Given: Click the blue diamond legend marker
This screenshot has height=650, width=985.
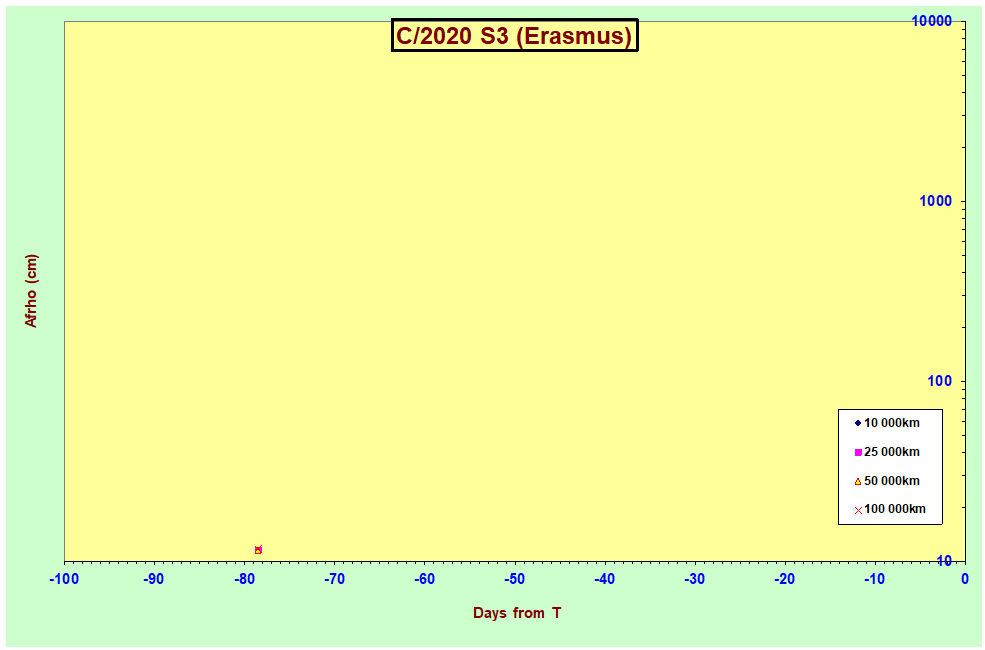Looking at the screenshot, I should [x=858, y=423].
